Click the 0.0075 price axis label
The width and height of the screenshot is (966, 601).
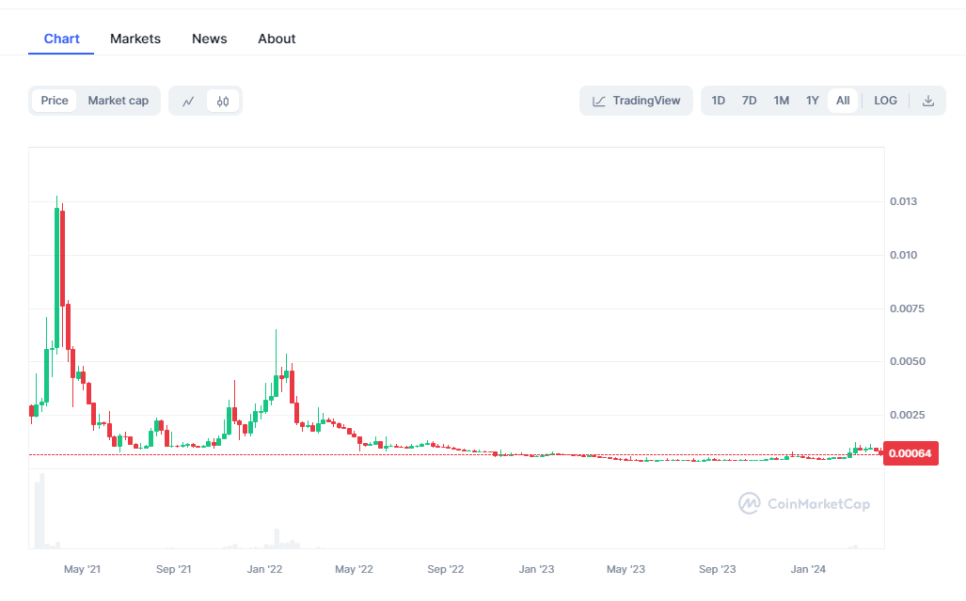click(x=907, y=309)
